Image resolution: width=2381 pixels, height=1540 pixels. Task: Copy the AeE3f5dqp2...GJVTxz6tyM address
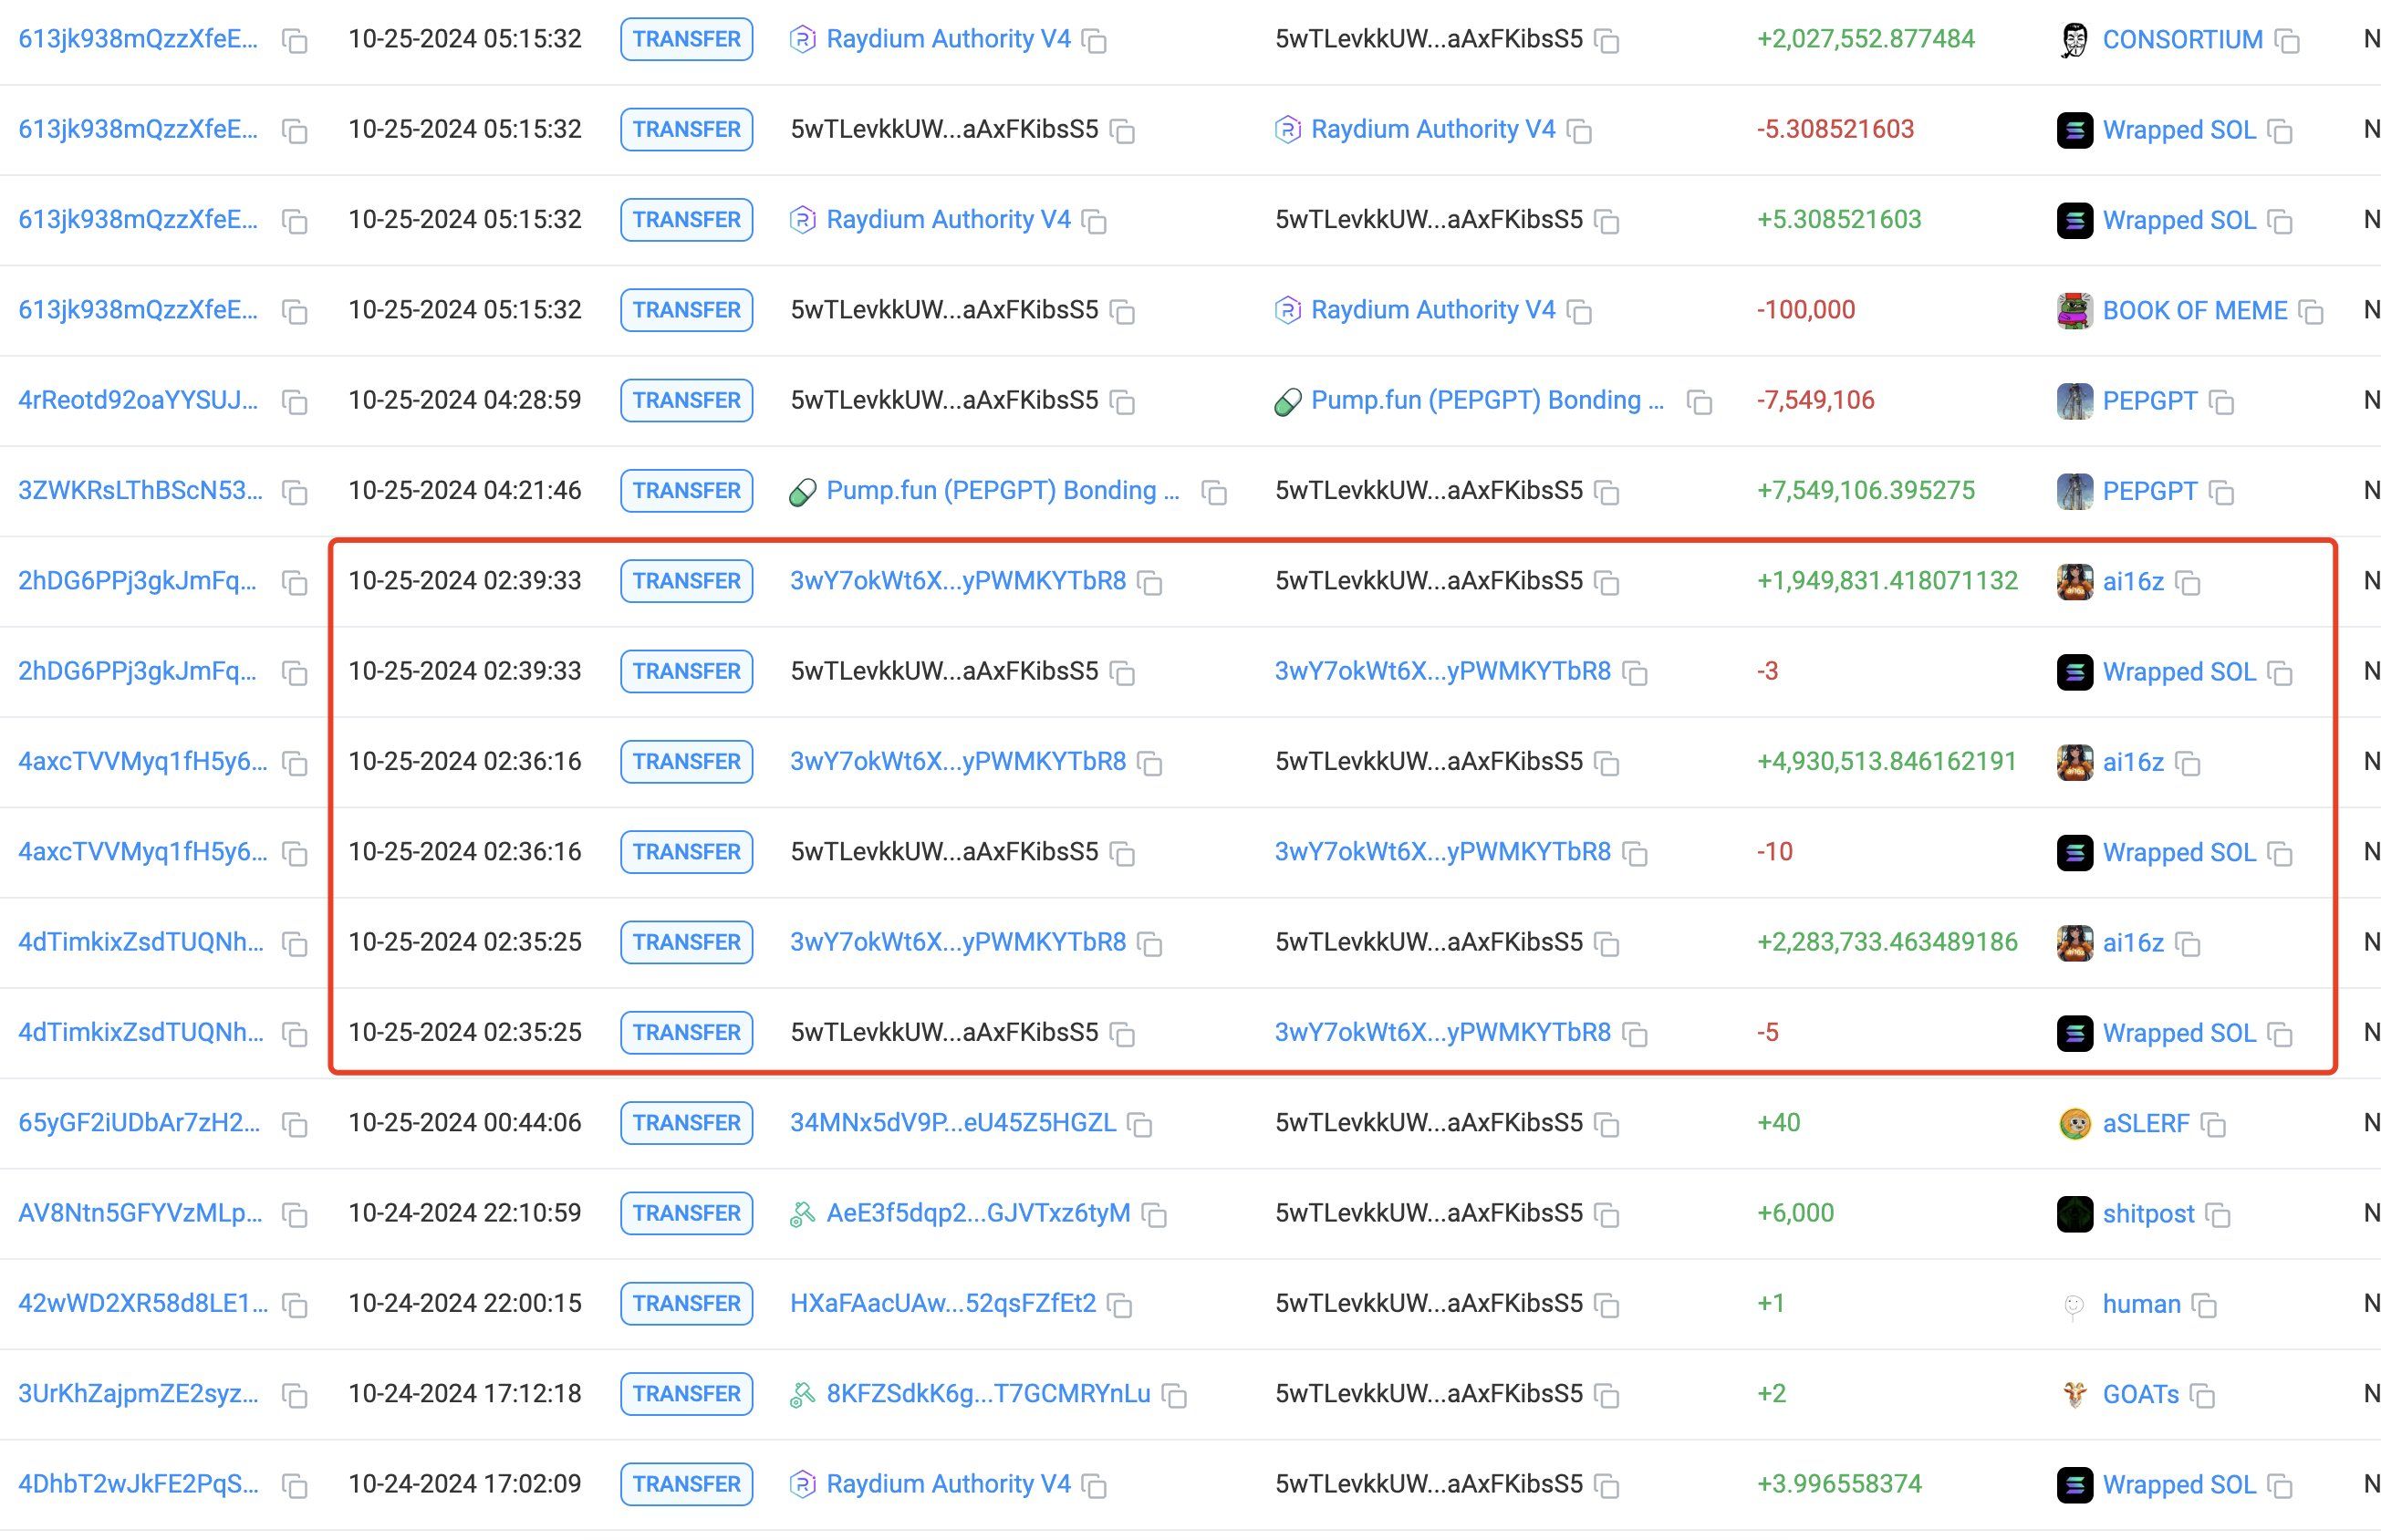1154,1215
